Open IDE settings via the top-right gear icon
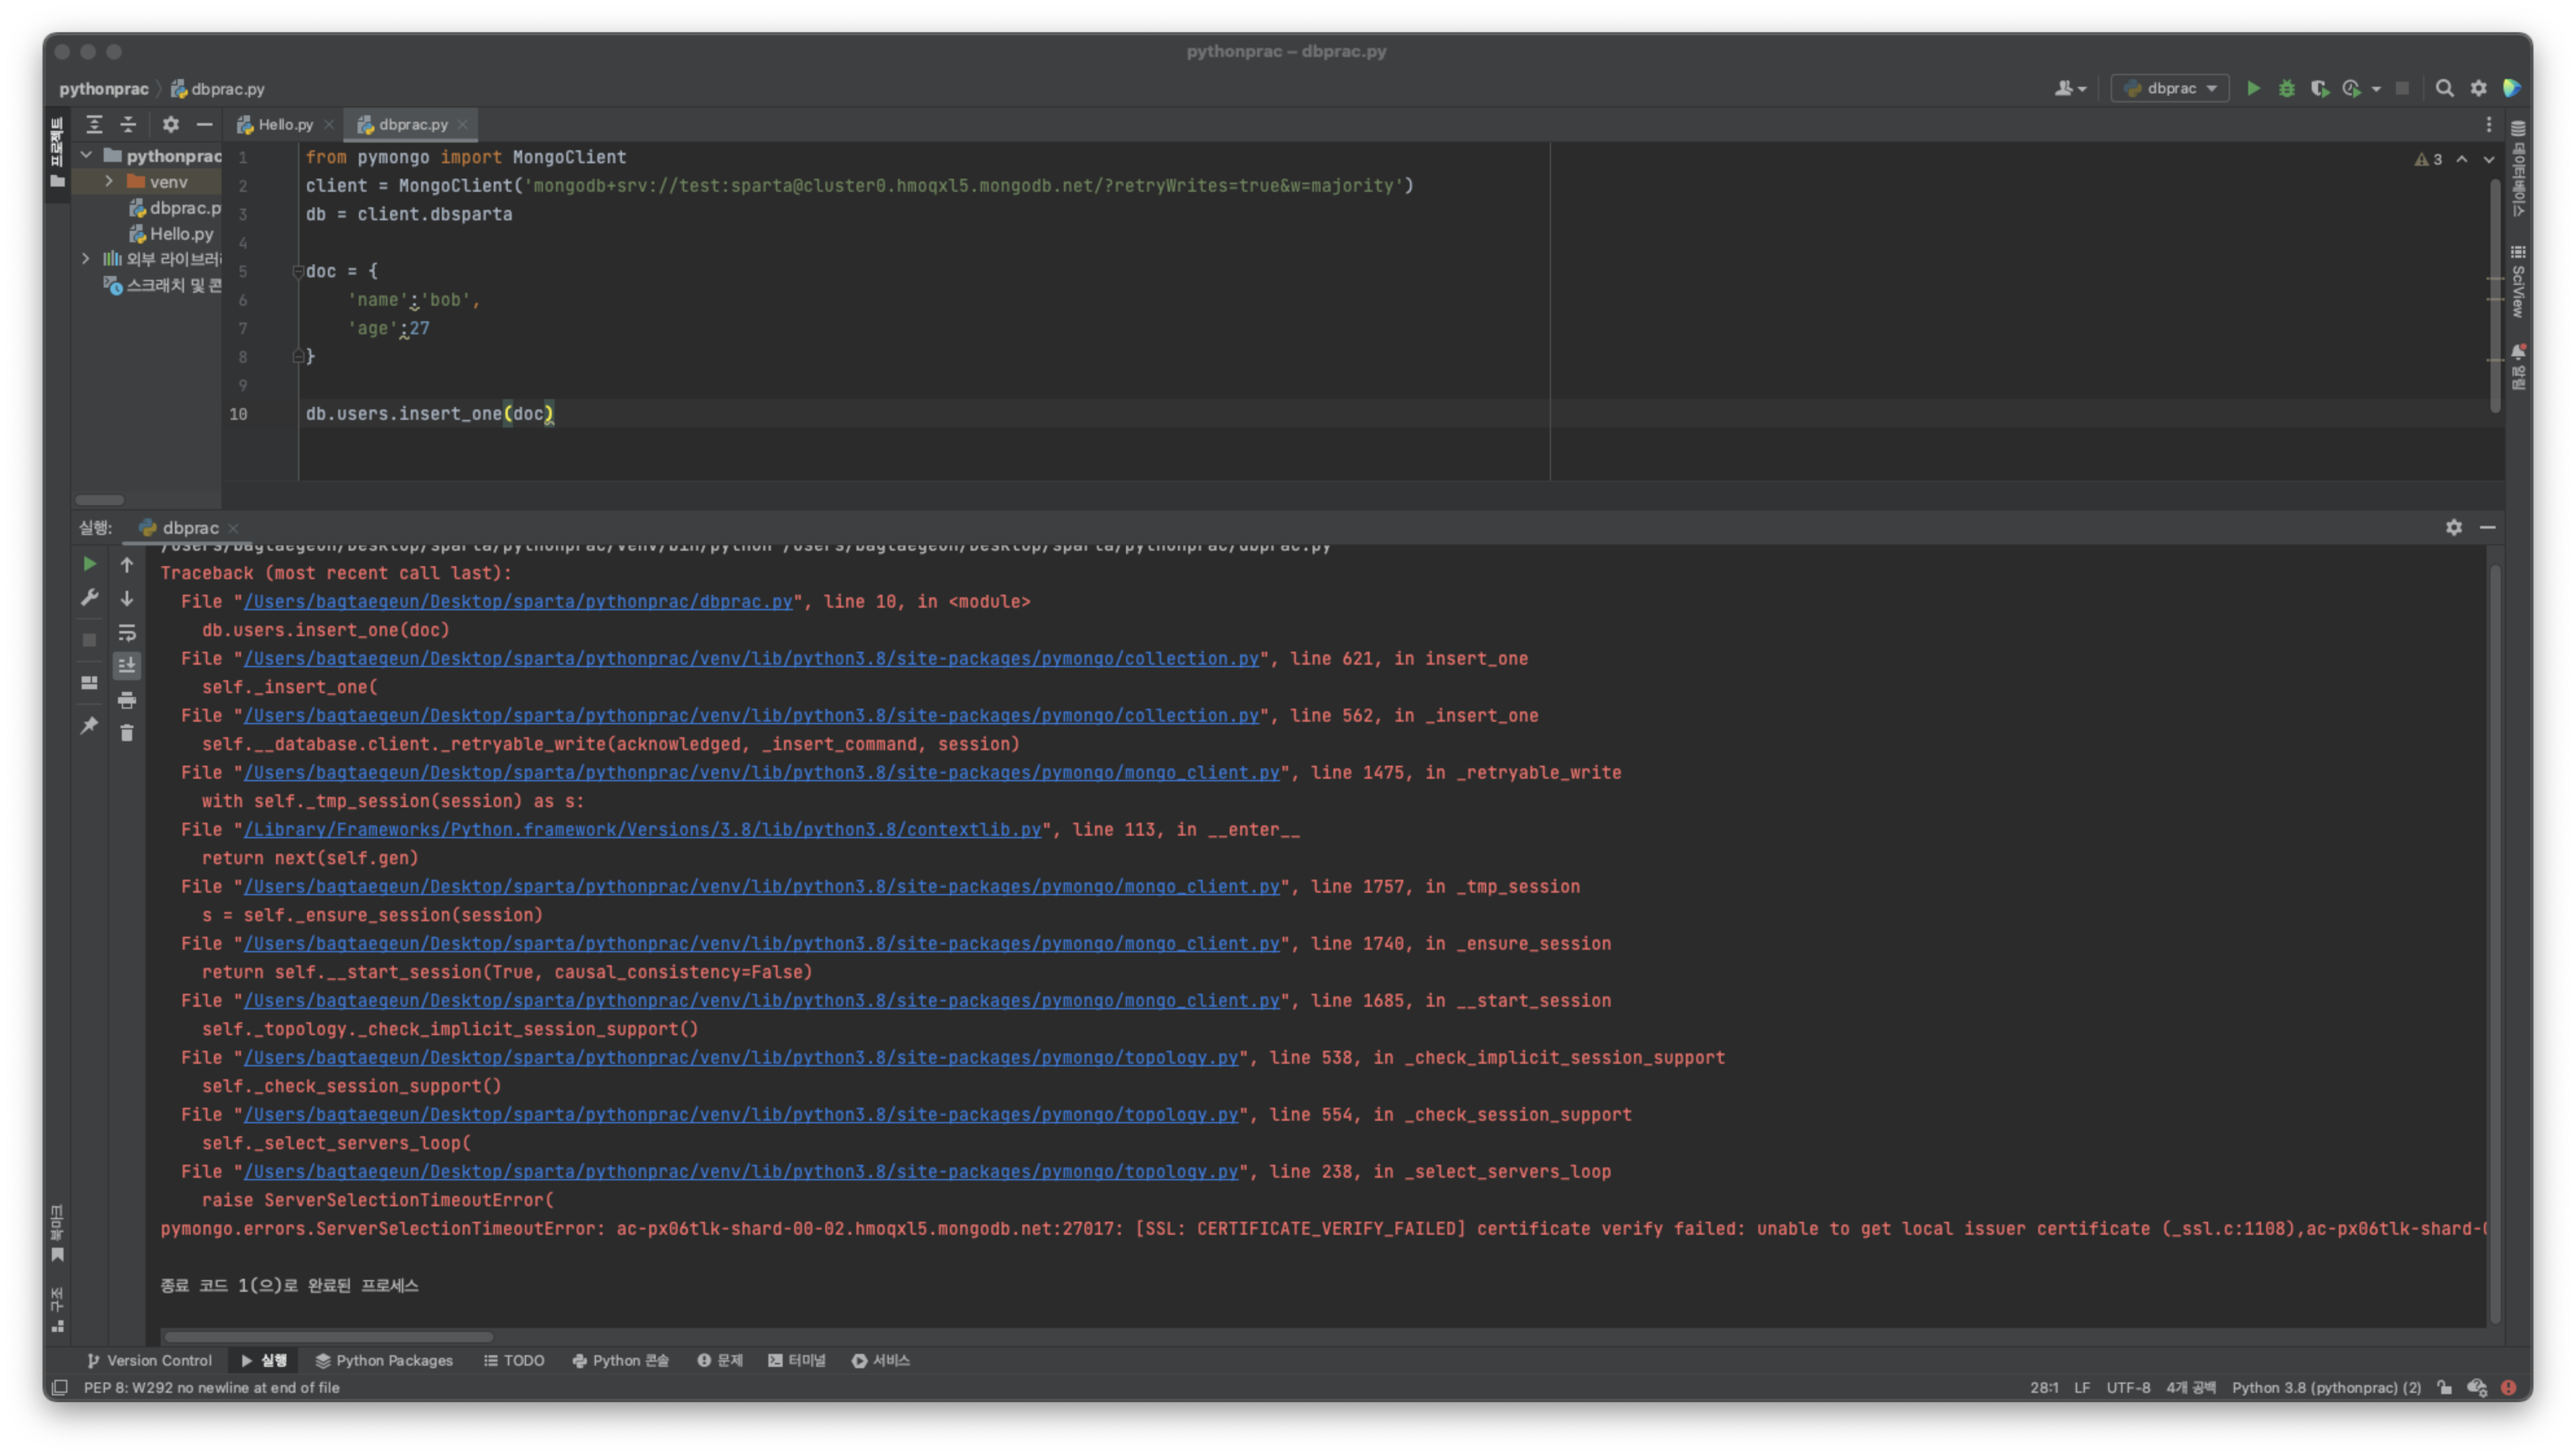This screenshot has width=2576, height=1455. click(2478, 88)
